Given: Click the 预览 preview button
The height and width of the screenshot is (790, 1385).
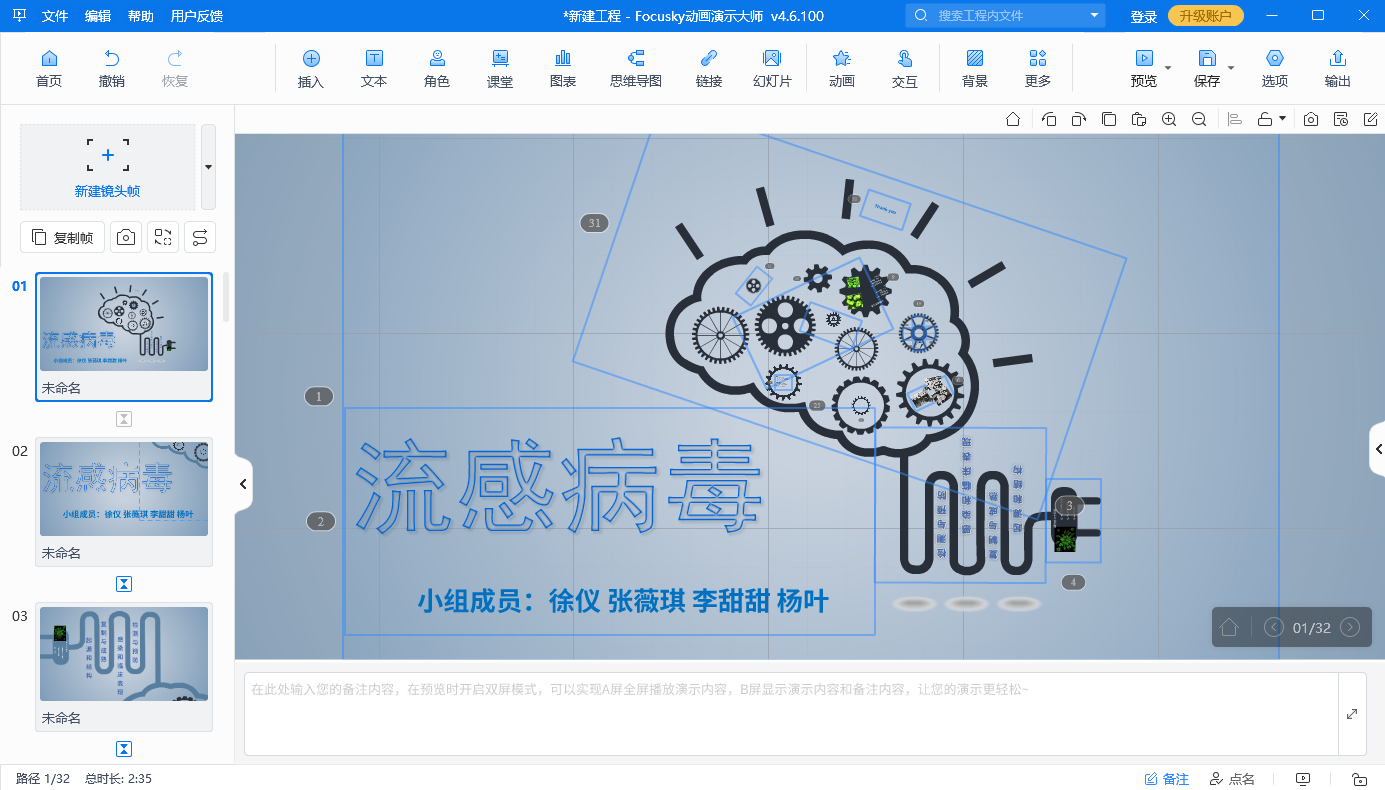Looking at the screenshot, I should tap(1144, 69).
